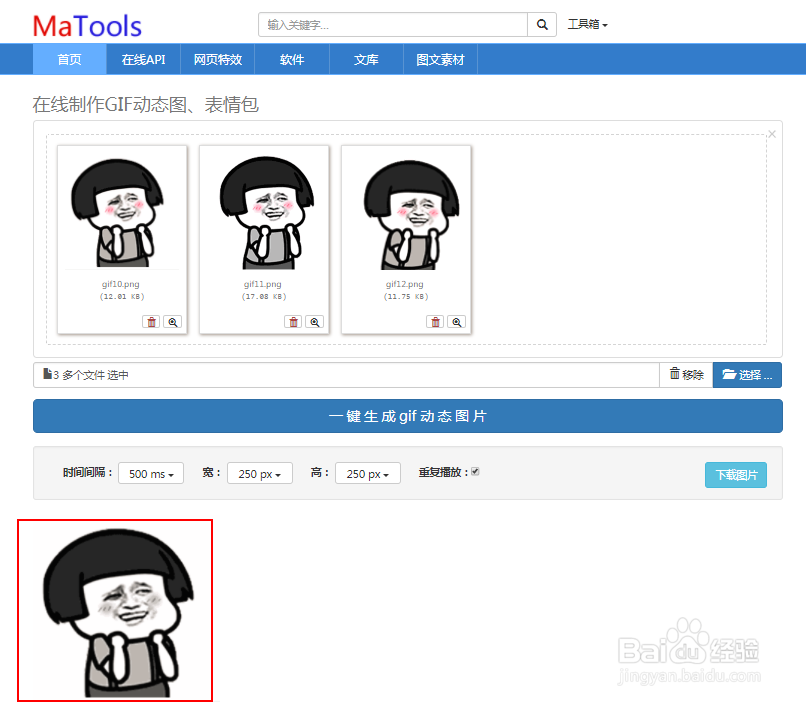The image size is (806, 704).
Task: Open the 网页特效 tab
Action: [x=218, y=60]
